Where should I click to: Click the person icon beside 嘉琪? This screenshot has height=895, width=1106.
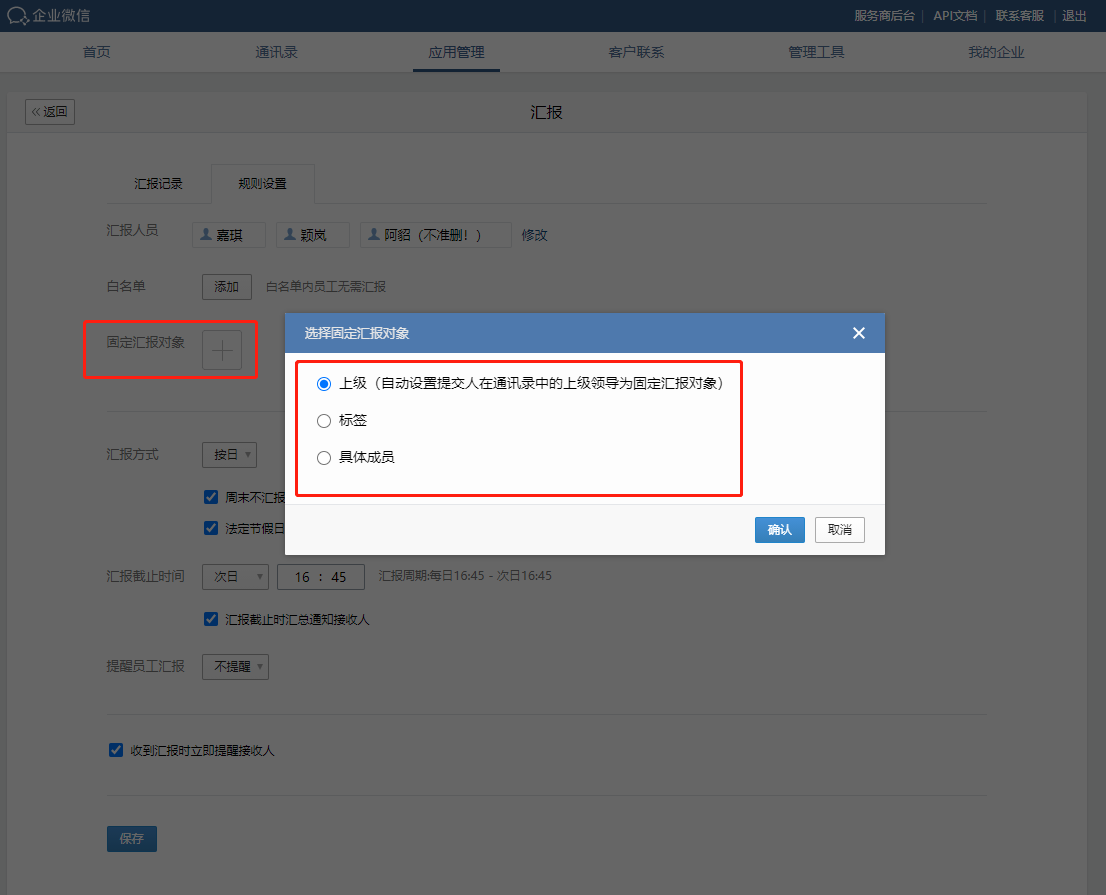coord(206,234)
